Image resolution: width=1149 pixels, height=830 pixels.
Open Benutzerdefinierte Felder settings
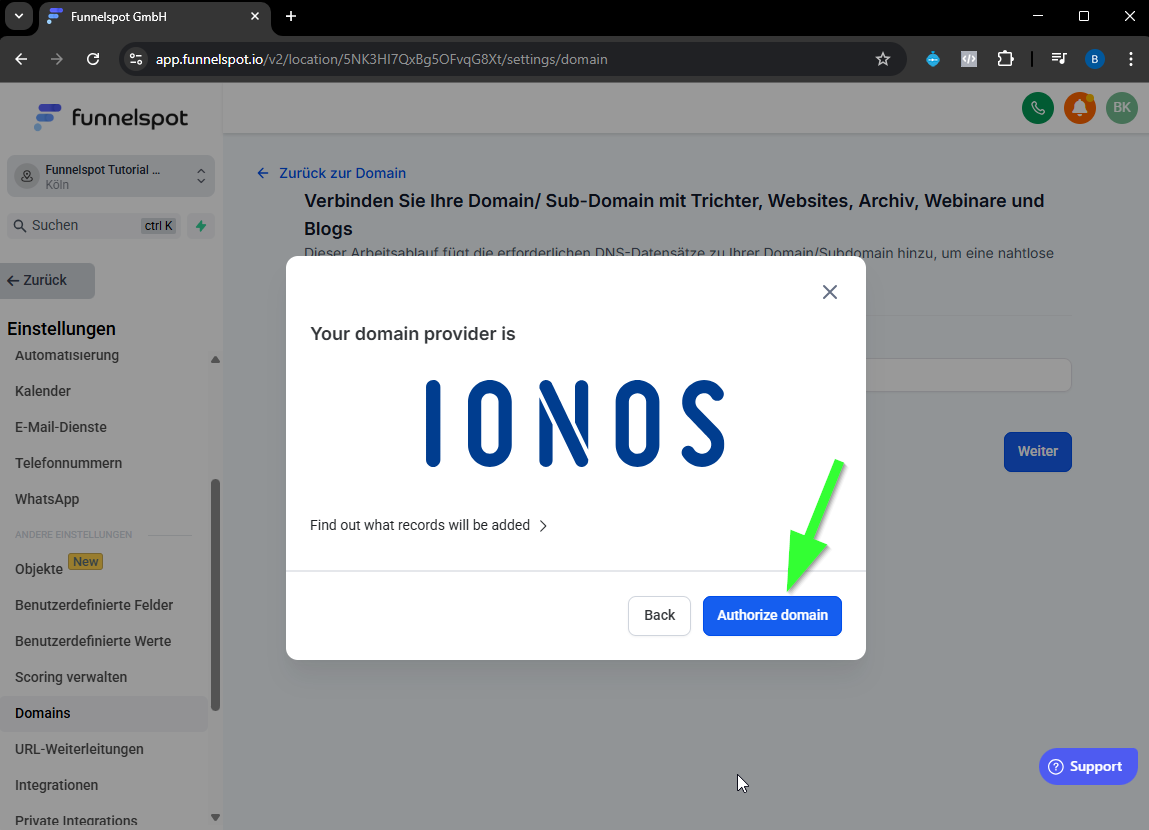click(94, 605)
